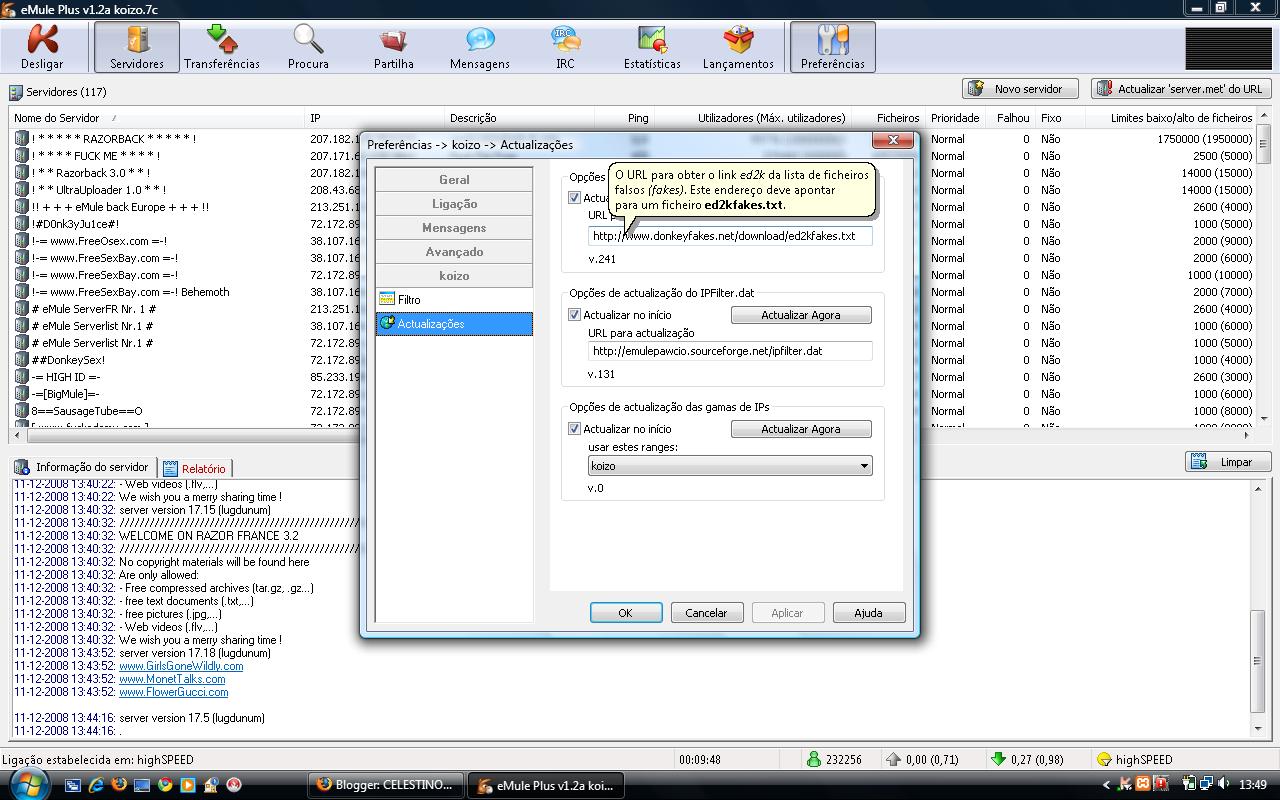
Task: Show hidden tray icons with the chevron
Action: [x=1106, y=785]
